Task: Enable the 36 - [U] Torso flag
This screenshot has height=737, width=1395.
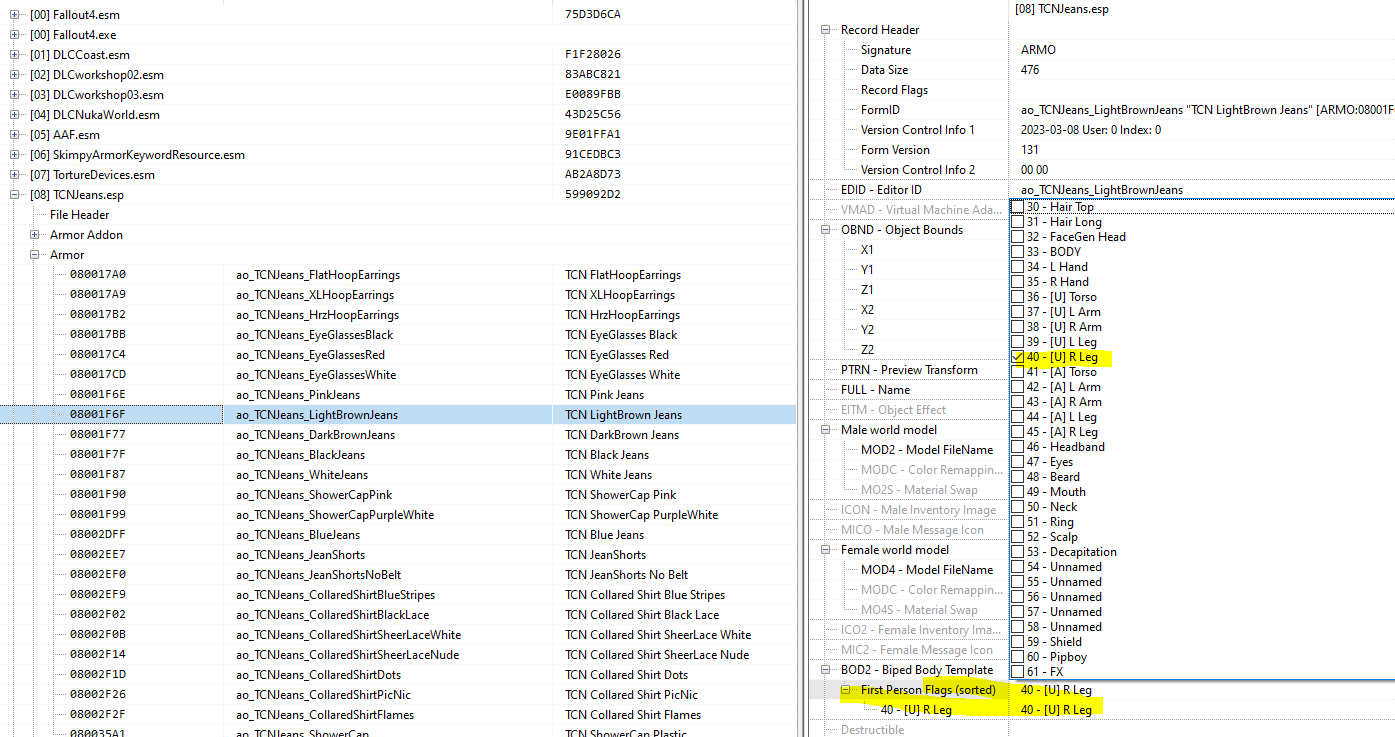Action: pyautogui.click(x=1018, y=297)
